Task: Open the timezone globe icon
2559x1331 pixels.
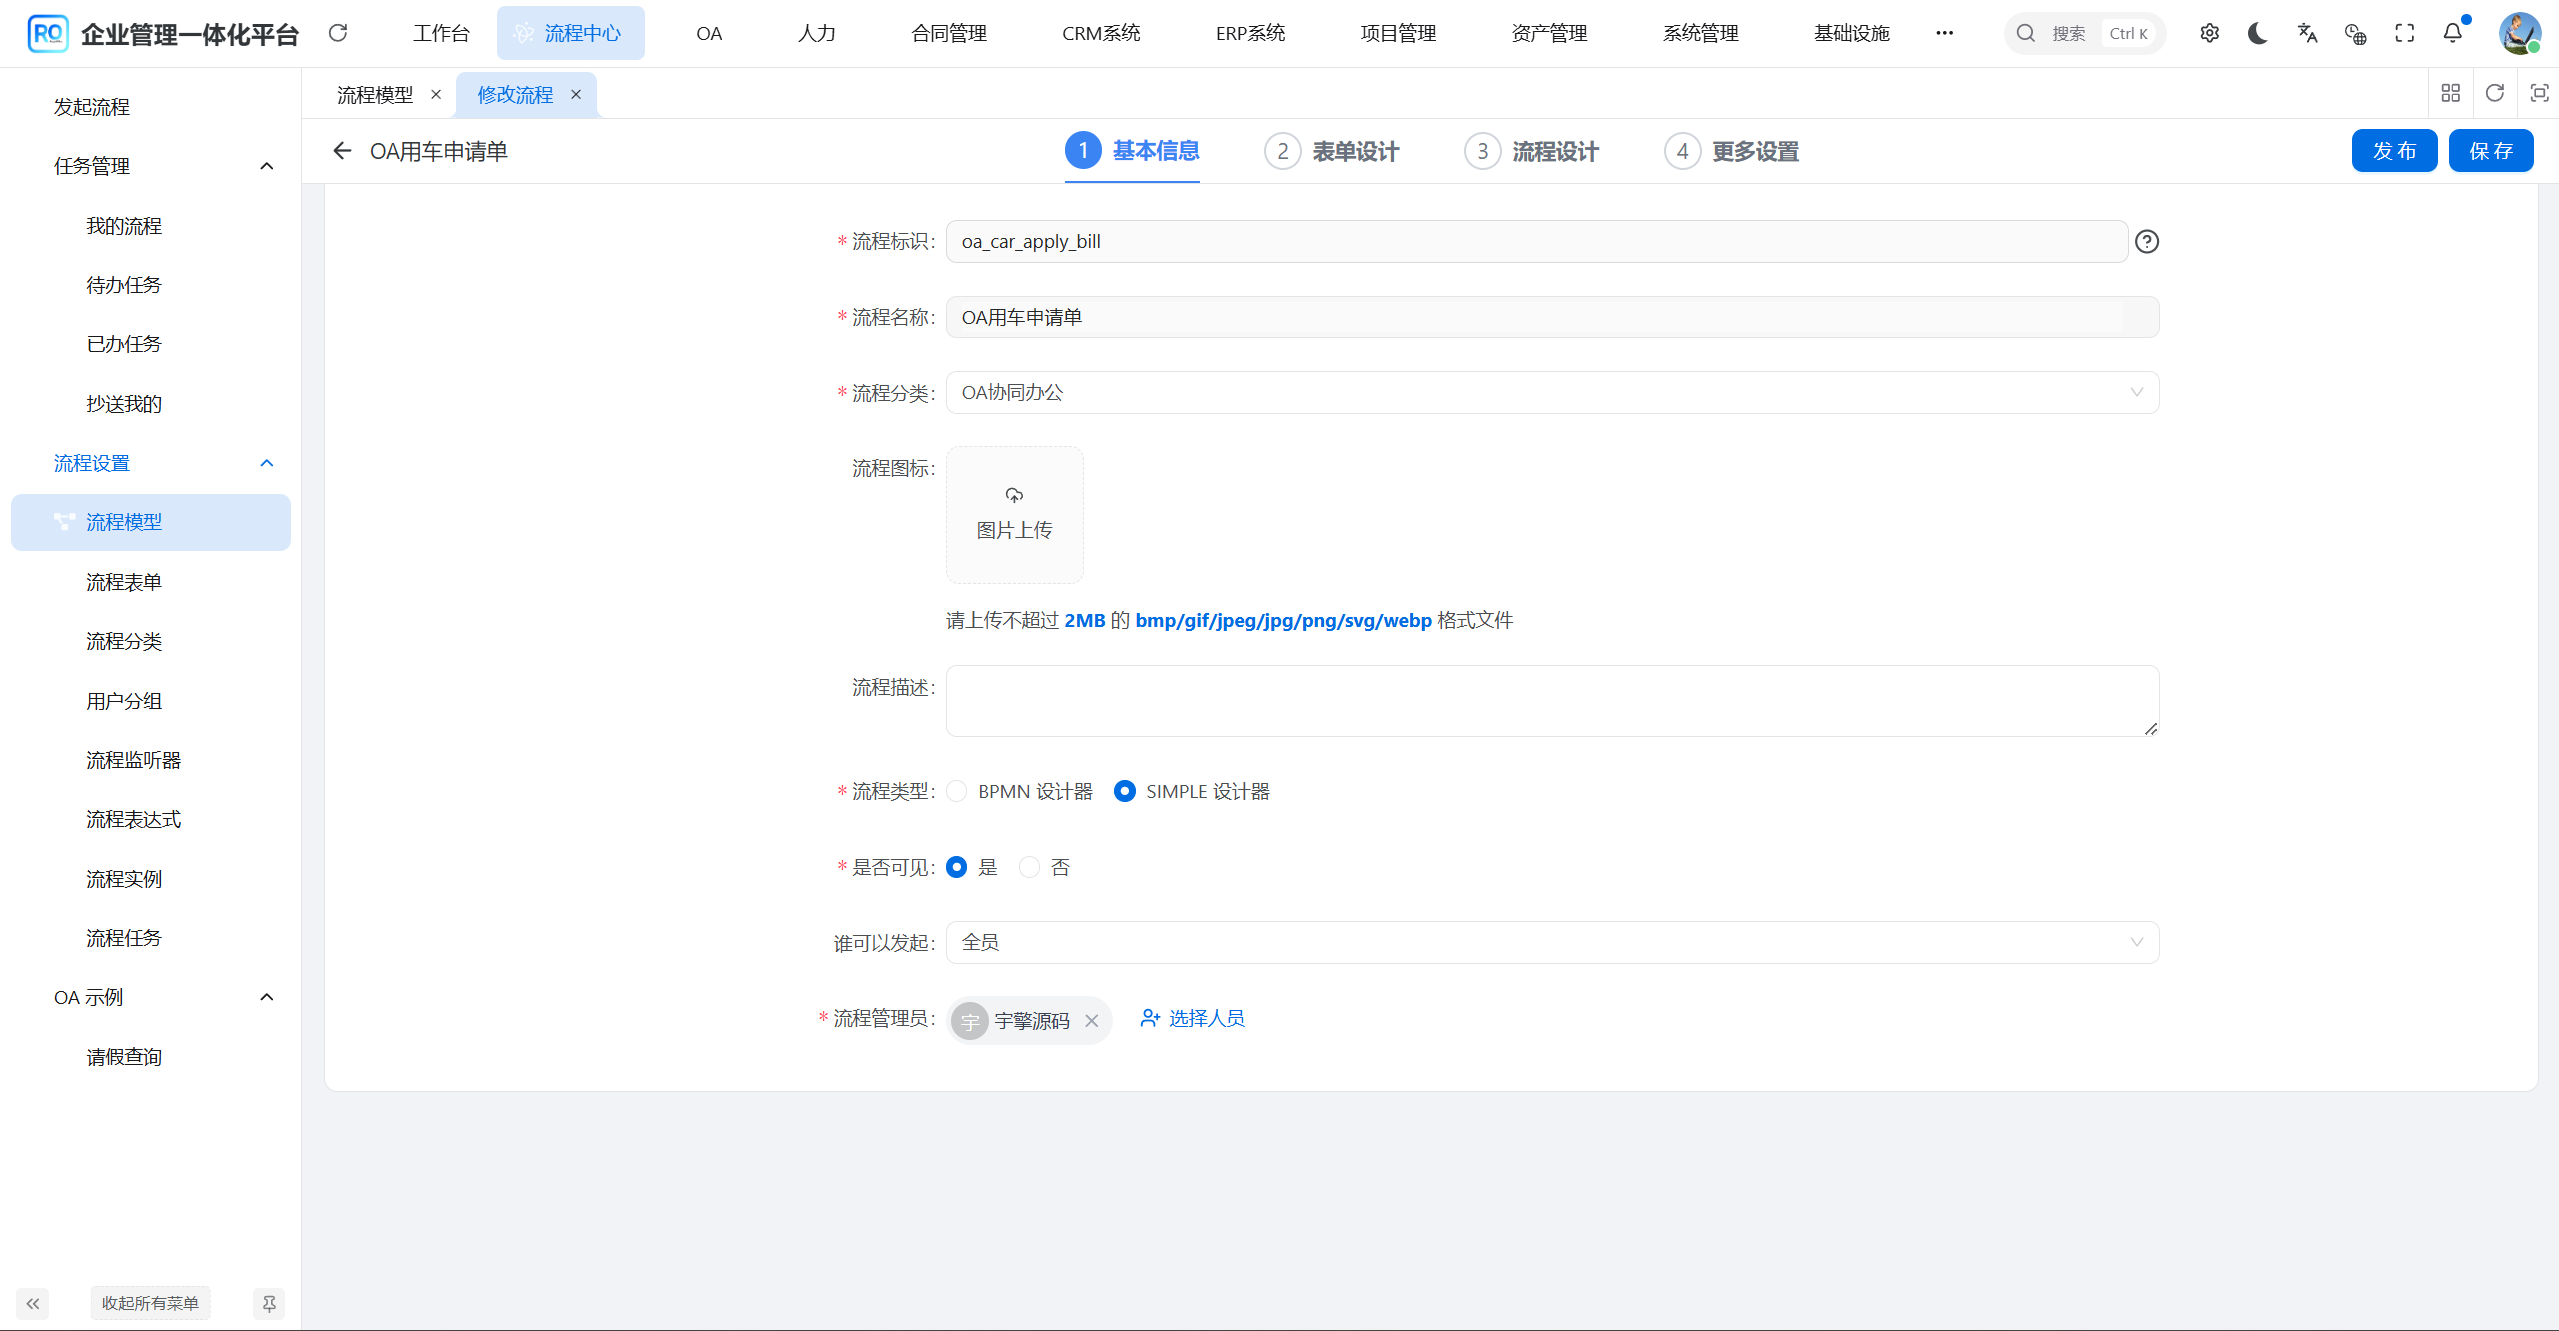Action: pyautogui.click(x=2354, y=33)
